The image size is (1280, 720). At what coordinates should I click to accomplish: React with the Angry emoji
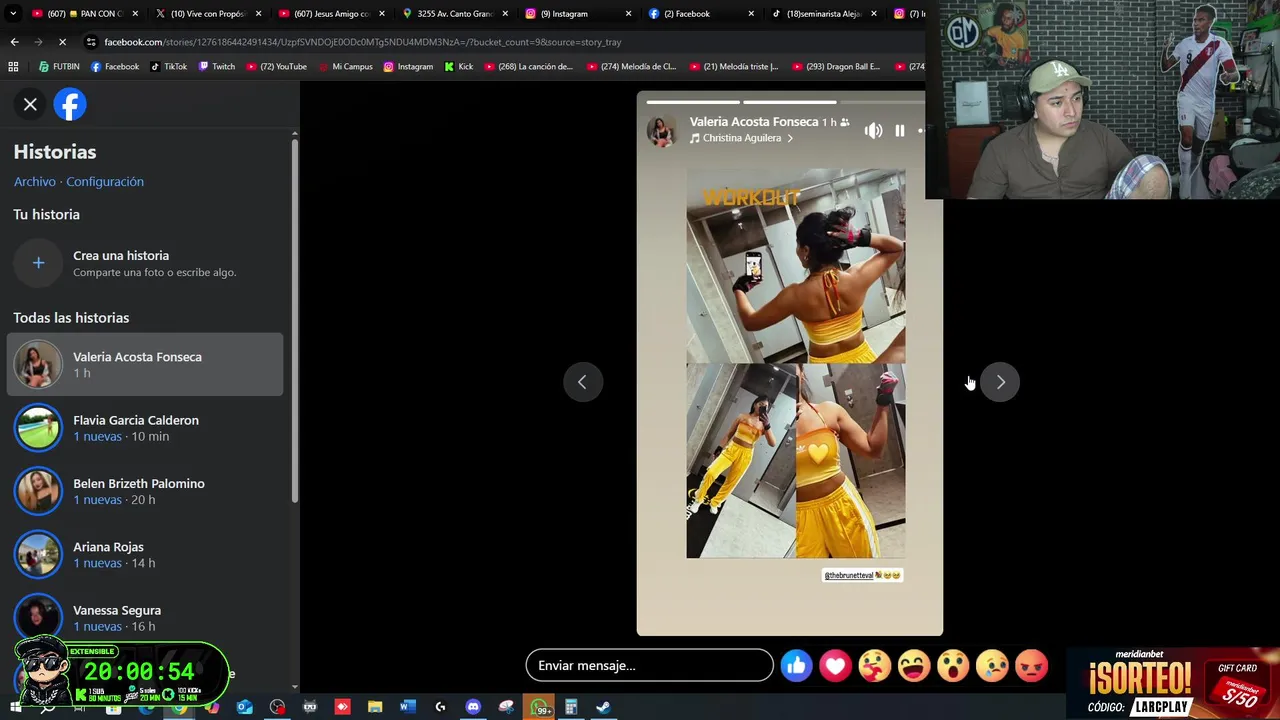point(1031,666)
